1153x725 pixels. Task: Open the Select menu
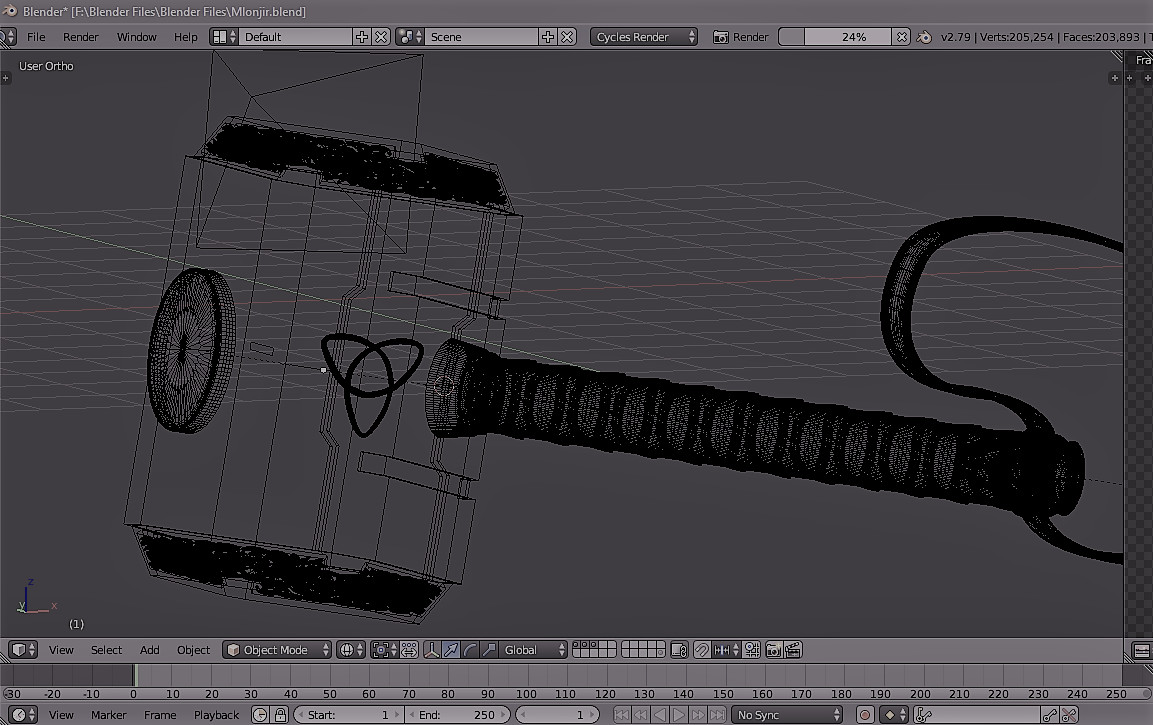[107, 650]
